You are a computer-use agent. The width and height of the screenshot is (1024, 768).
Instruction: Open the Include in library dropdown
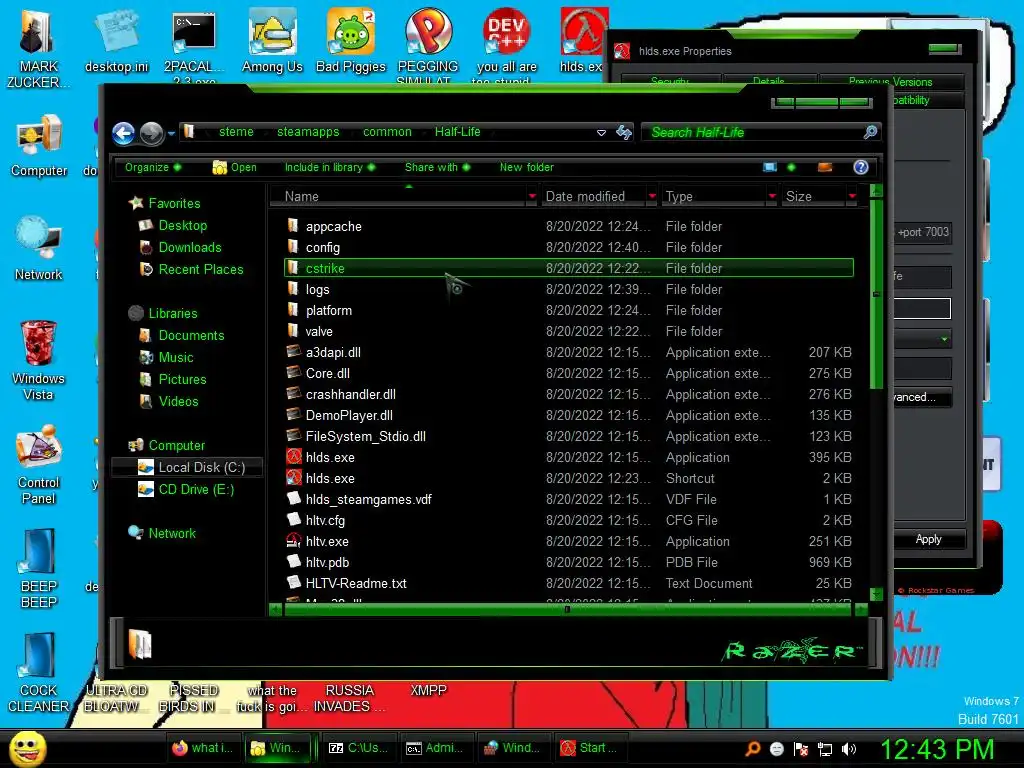(x=330, y=167)
